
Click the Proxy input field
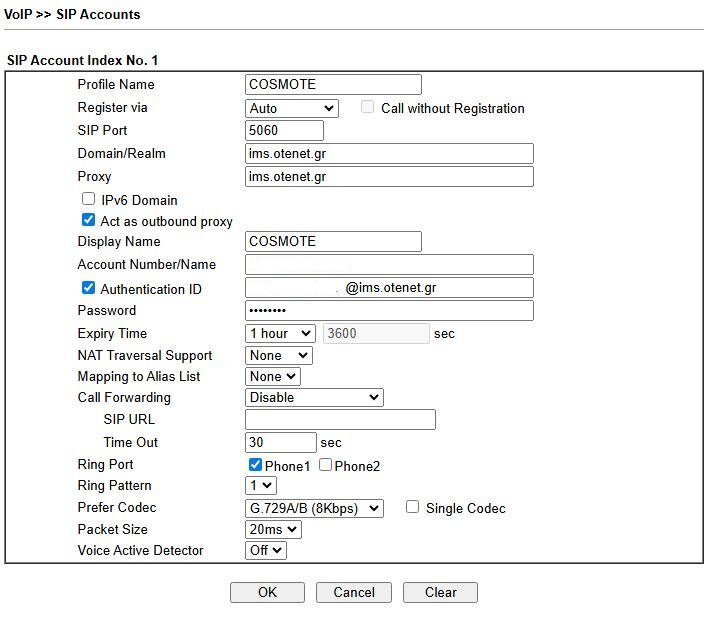390,176
